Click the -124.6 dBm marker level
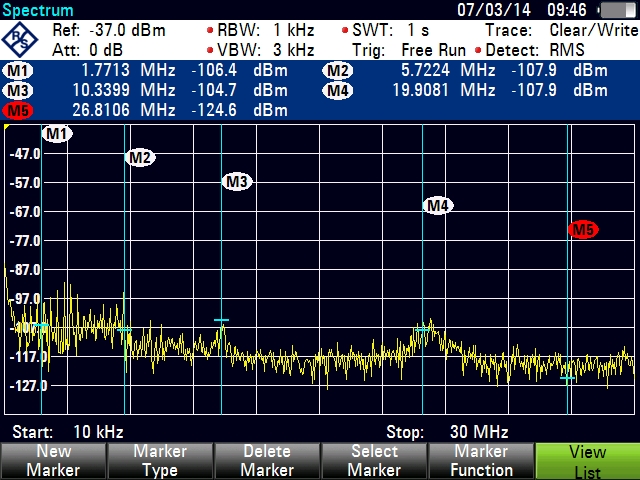 (240, 110)
